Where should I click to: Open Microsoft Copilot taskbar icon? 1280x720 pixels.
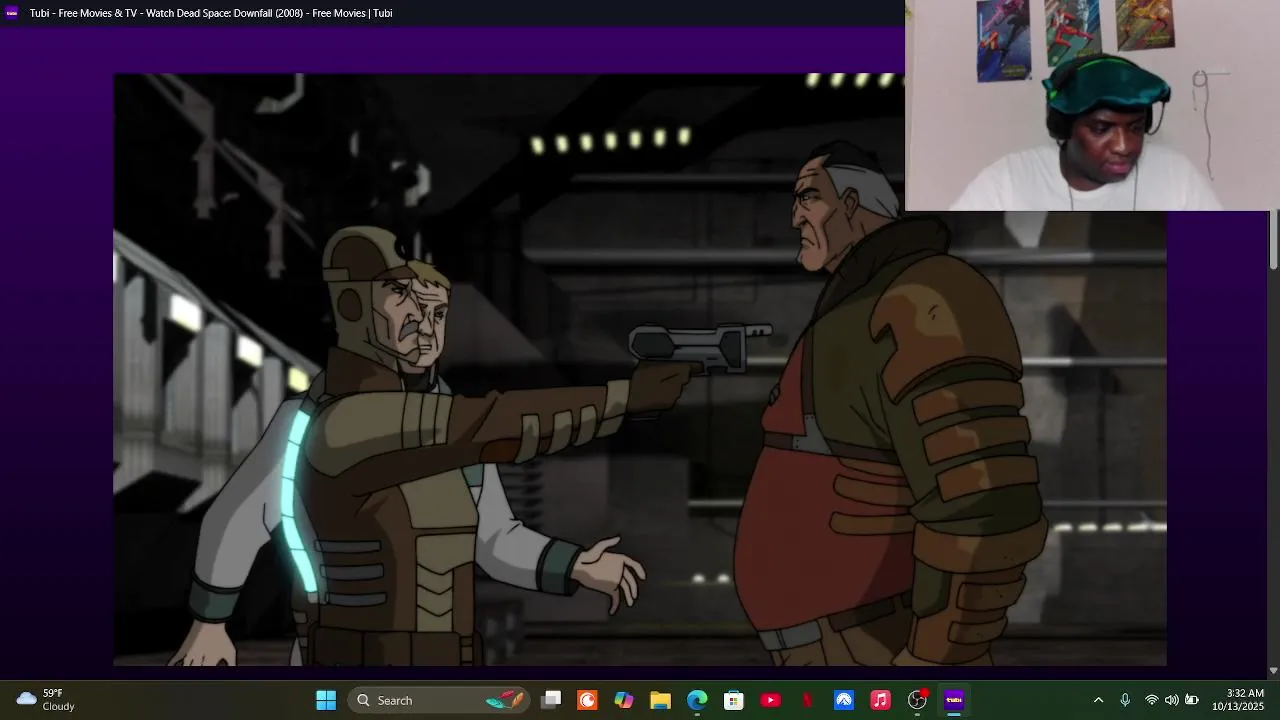point(624,700)
